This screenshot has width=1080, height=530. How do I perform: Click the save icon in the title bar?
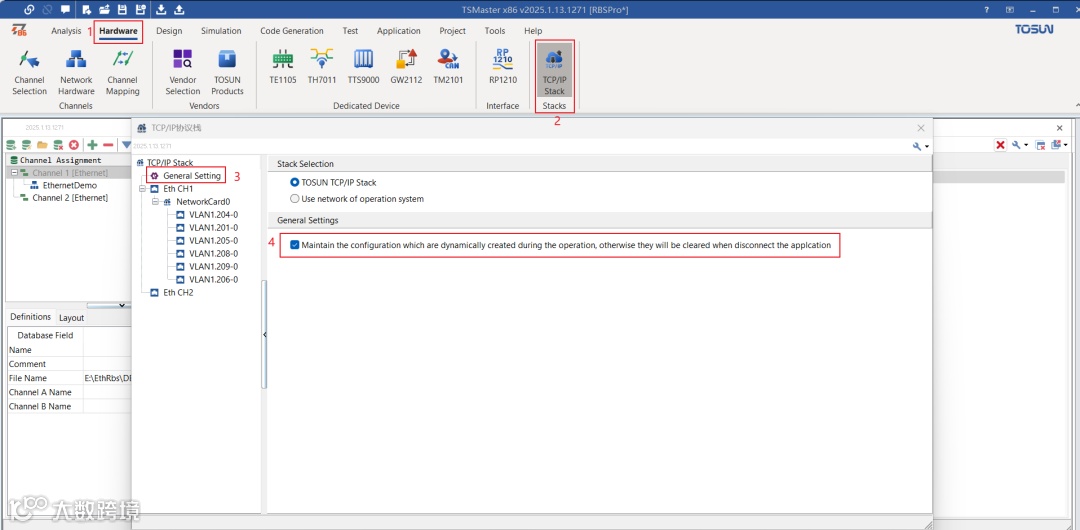tap(122, 10)
